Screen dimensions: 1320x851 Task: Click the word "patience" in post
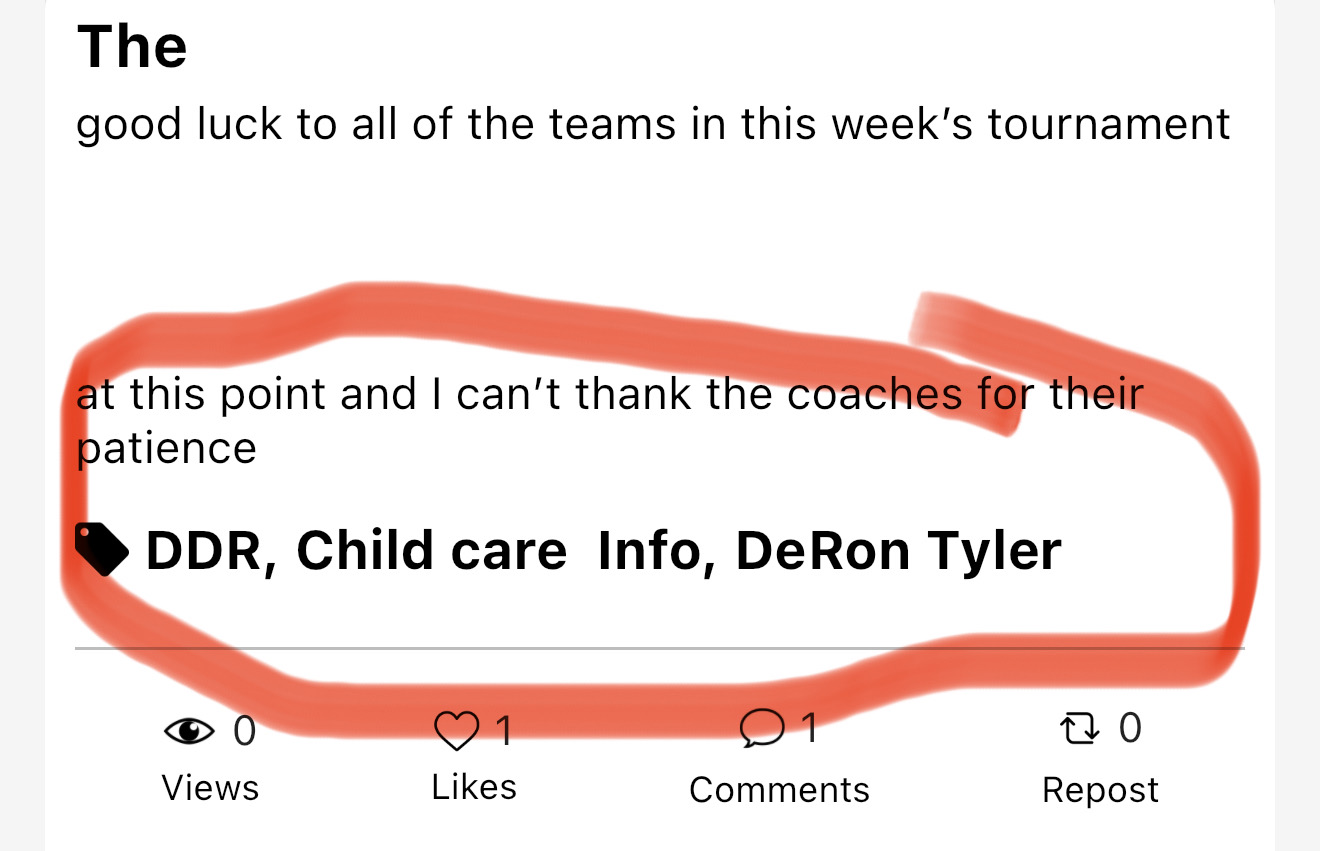tap(167, 448)
